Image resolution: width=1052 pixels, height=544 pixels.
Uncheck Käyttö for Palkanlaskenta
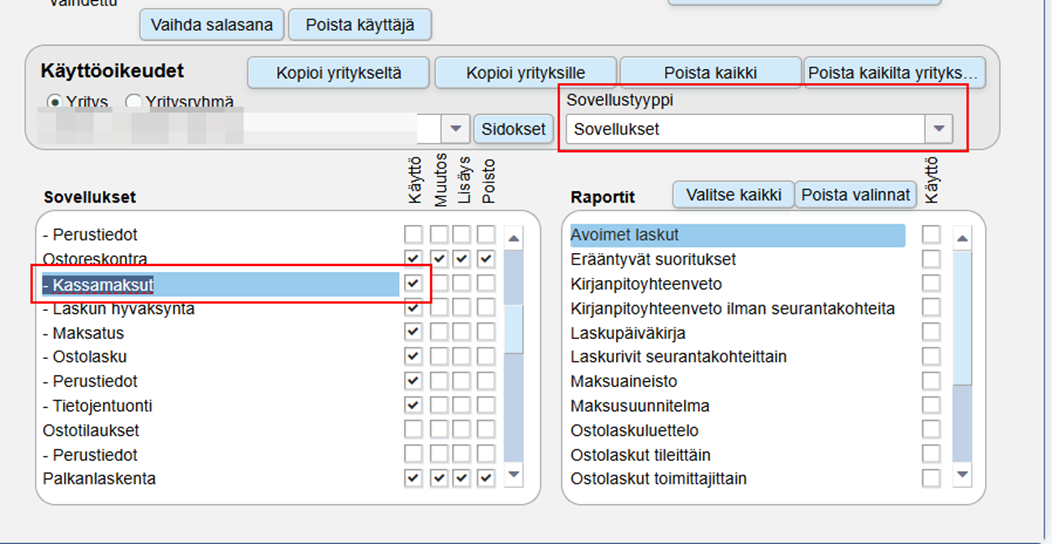coord(413,478)
